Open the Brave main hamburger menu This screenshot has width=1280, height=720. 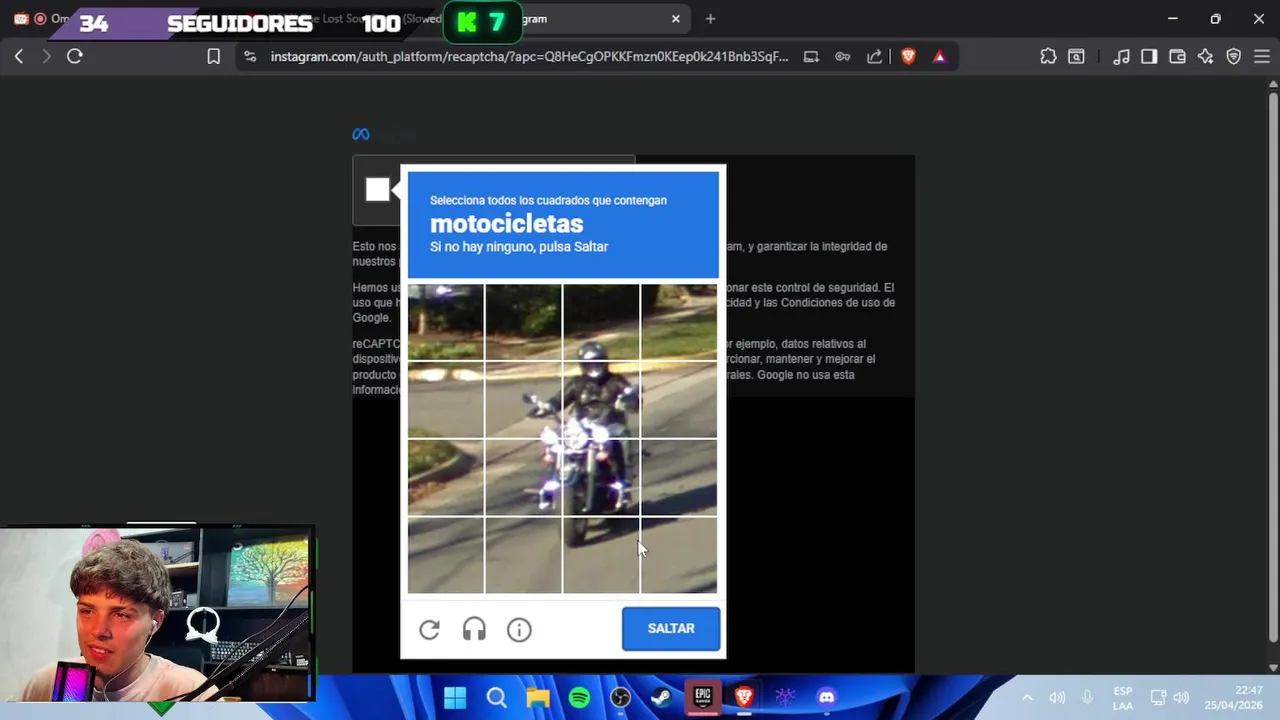coord(1261,57)
